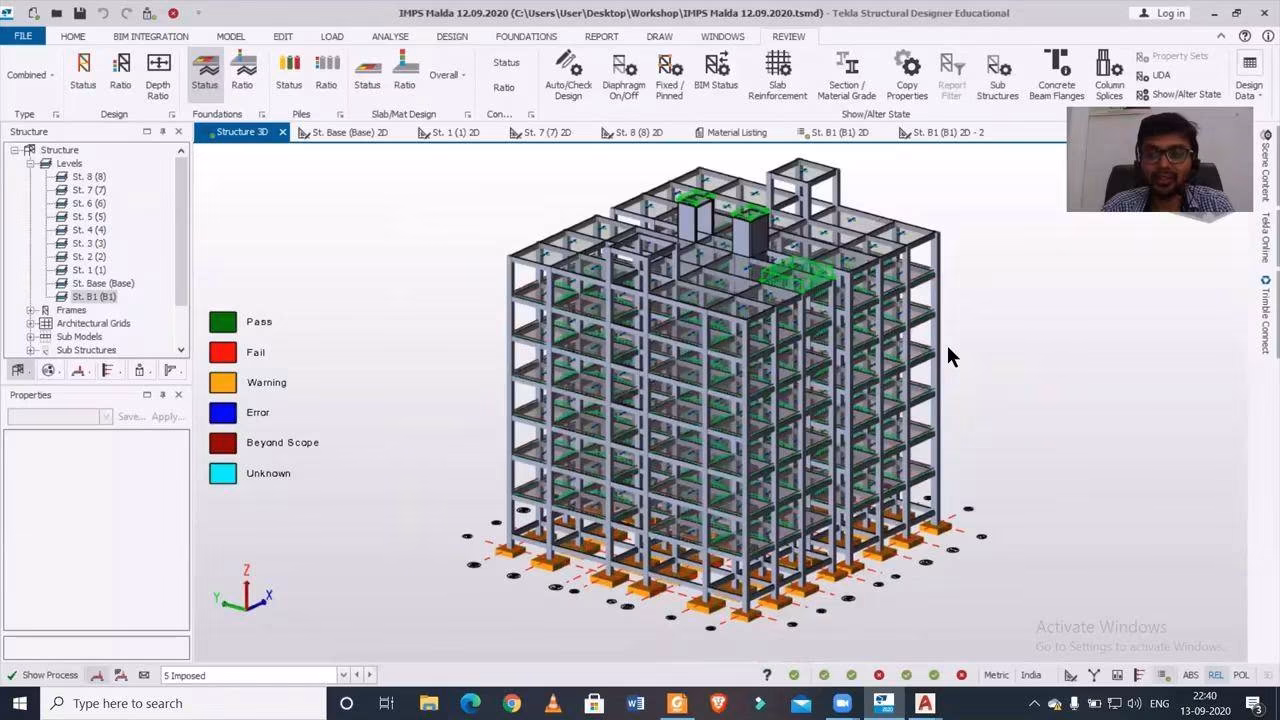Run Auto/Check Design tool
This screenshot has width=1280, height=720.
pos(568,76)
